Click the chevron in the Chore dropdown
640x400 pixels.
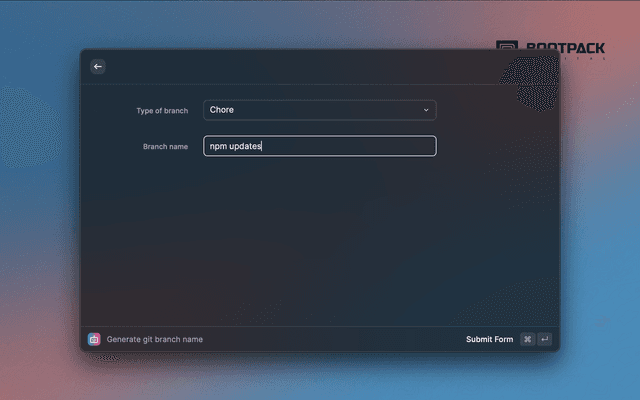(425, 110)
